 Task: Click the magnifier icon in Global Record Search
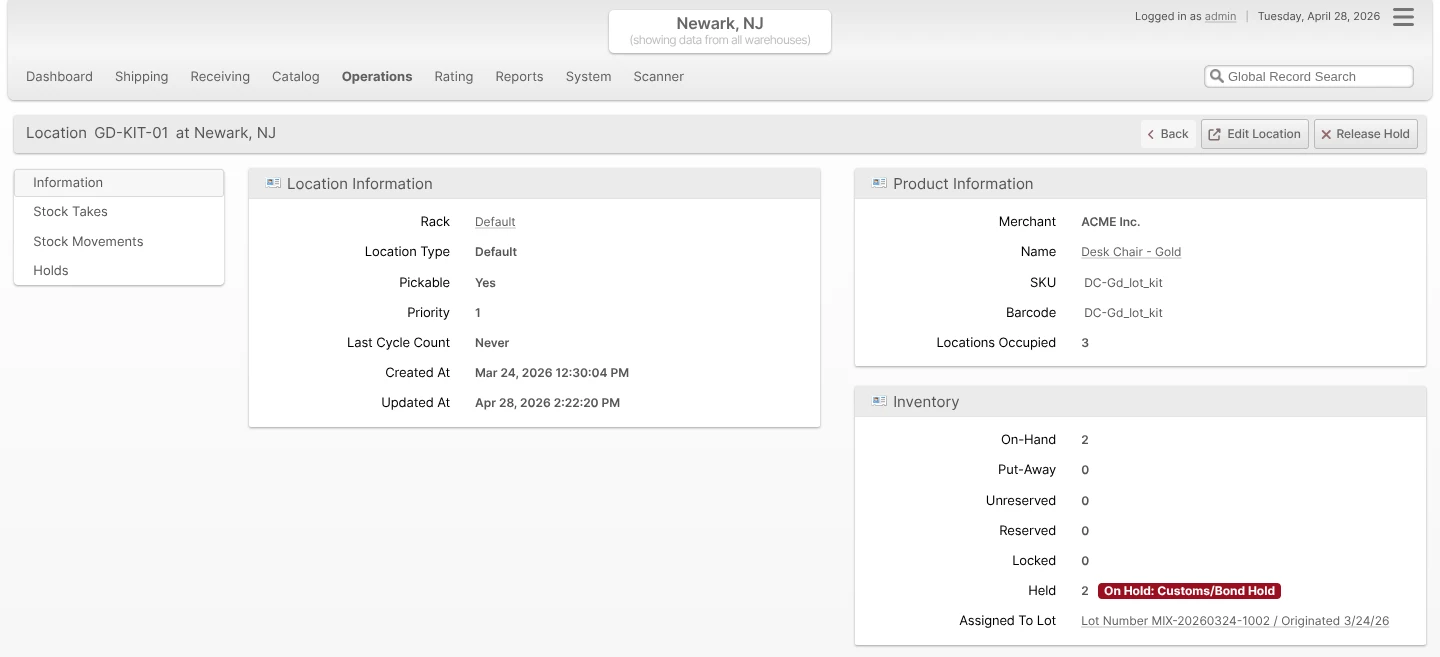pos(1217,76)
